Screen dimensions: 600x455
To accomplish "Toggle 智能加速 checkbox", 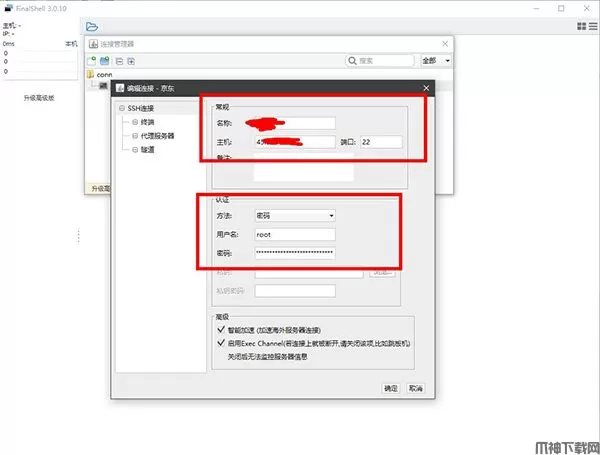I will 221,329.
